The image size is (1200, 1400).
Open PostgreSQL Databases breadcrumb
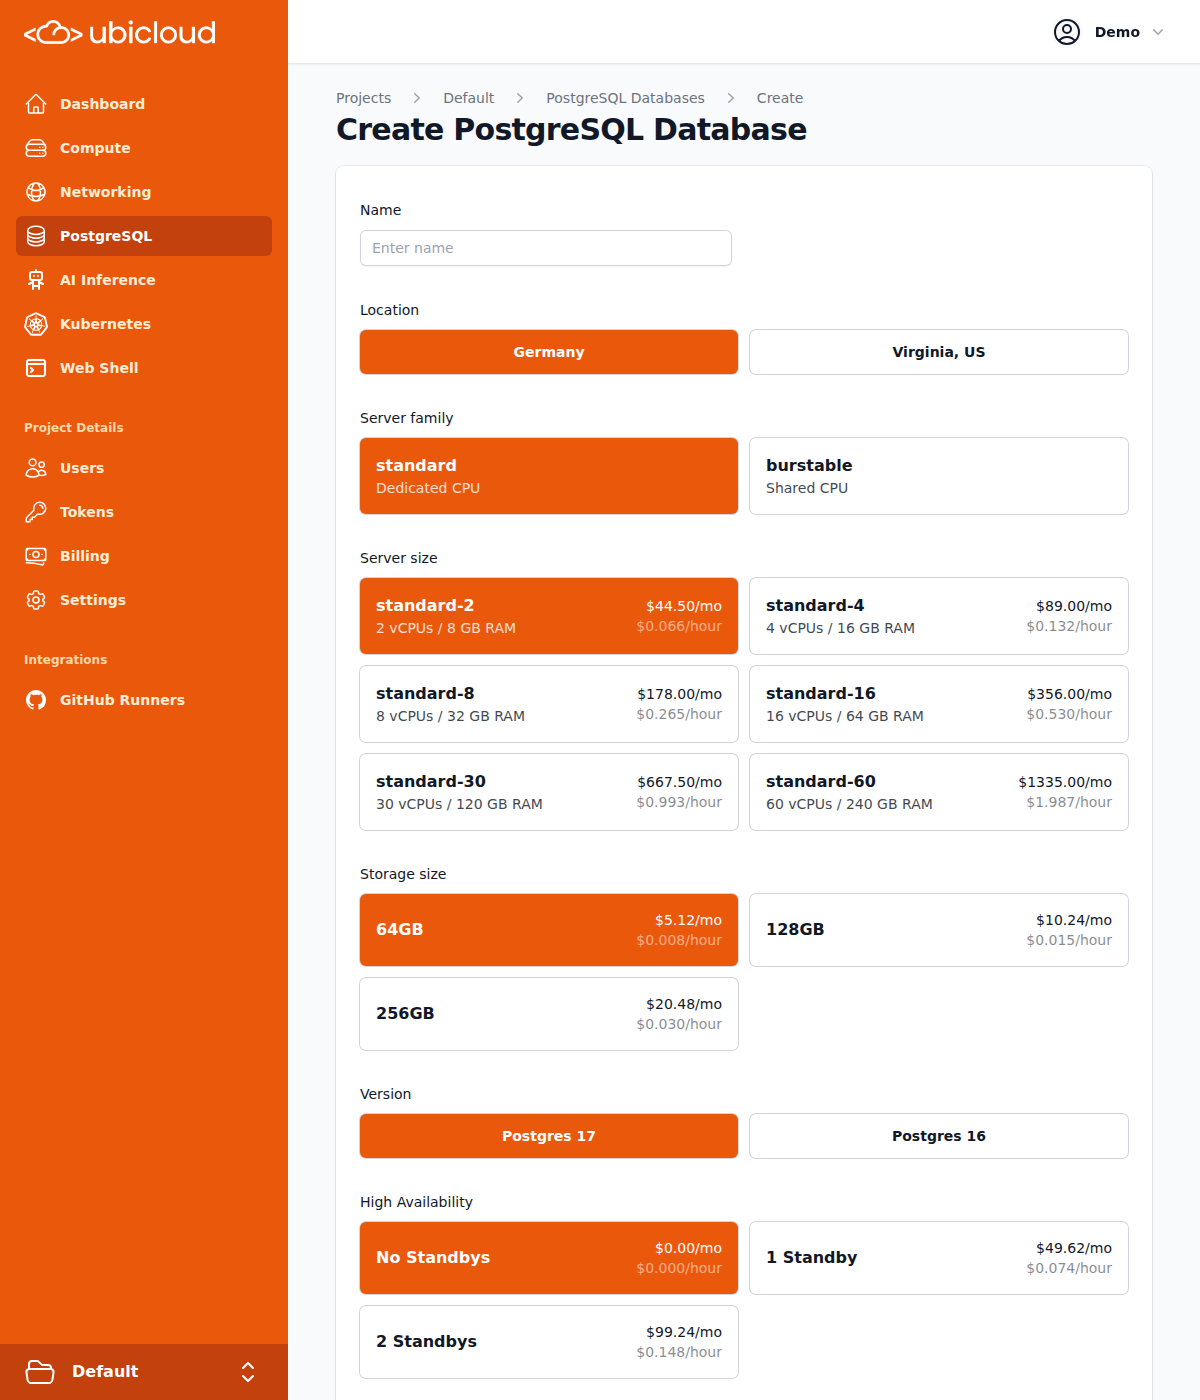tap(625, 97)
